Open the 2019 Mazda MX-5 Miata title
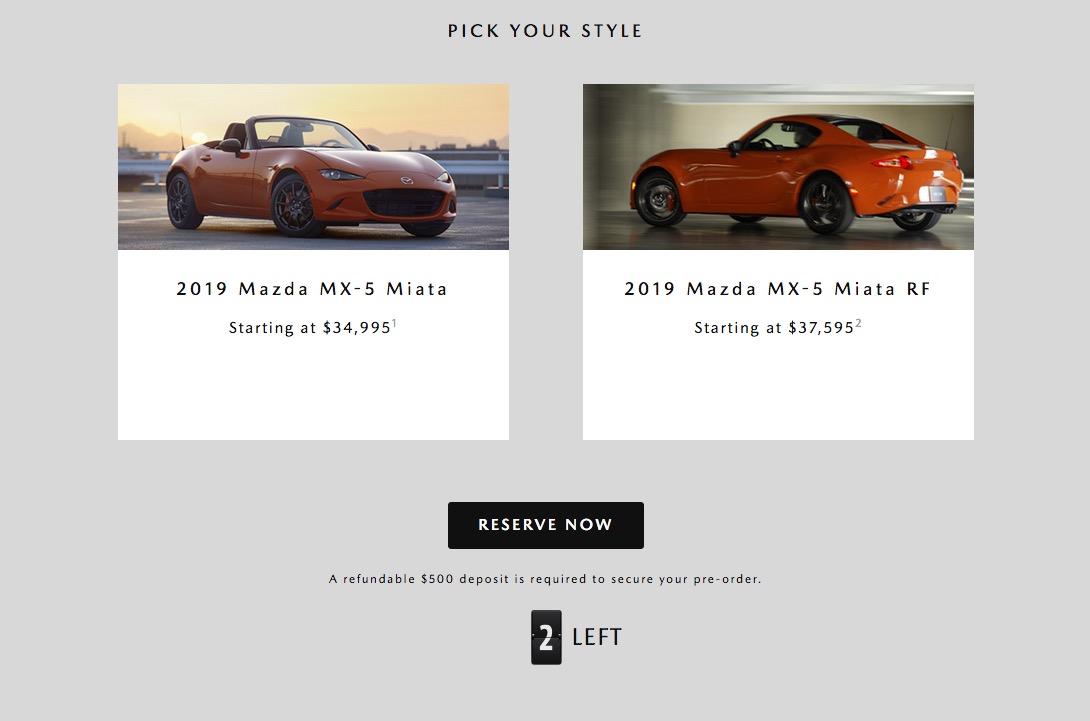 click(x=312, y=289)
